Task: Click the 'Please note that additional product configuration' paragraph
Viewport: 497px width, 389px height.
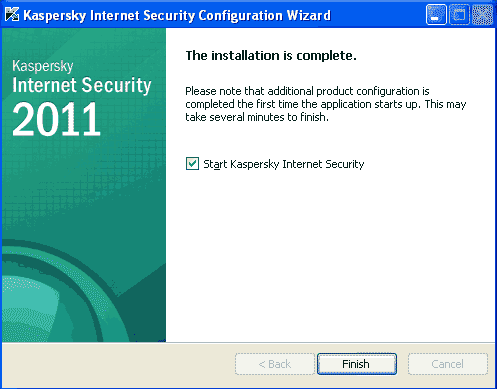Action: coord(326,104)
